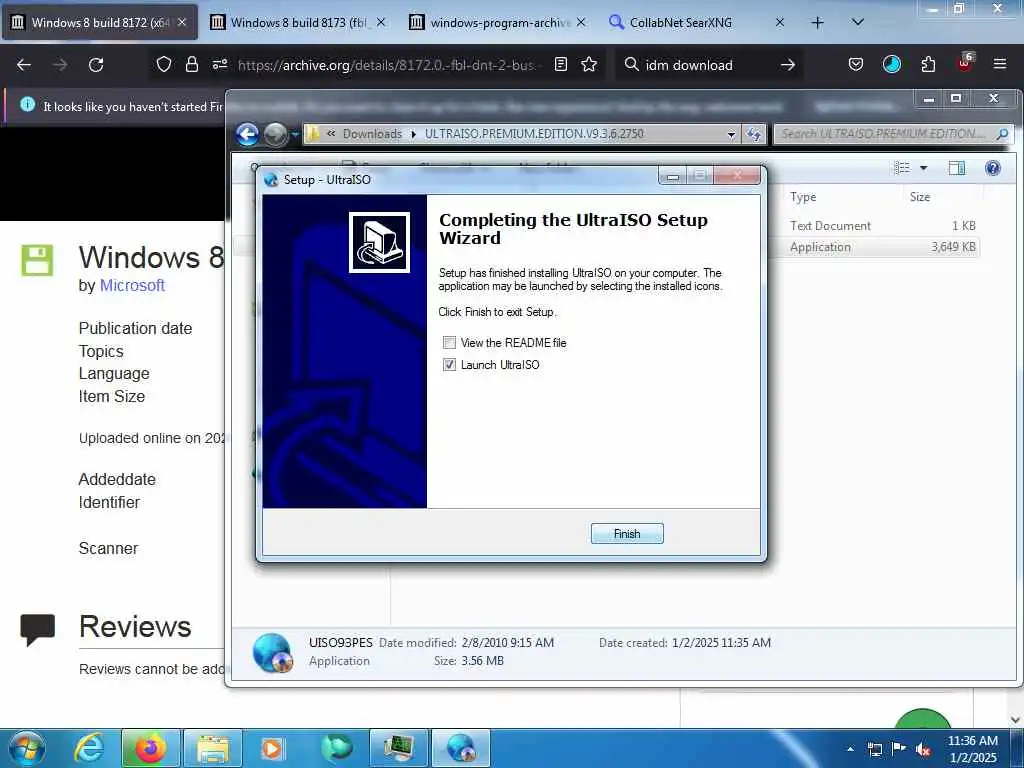The width and height of the screenshot is (1024, 768).
Task: Switch to Windows 8 build 8173 tab
Action: pos(299,22)
